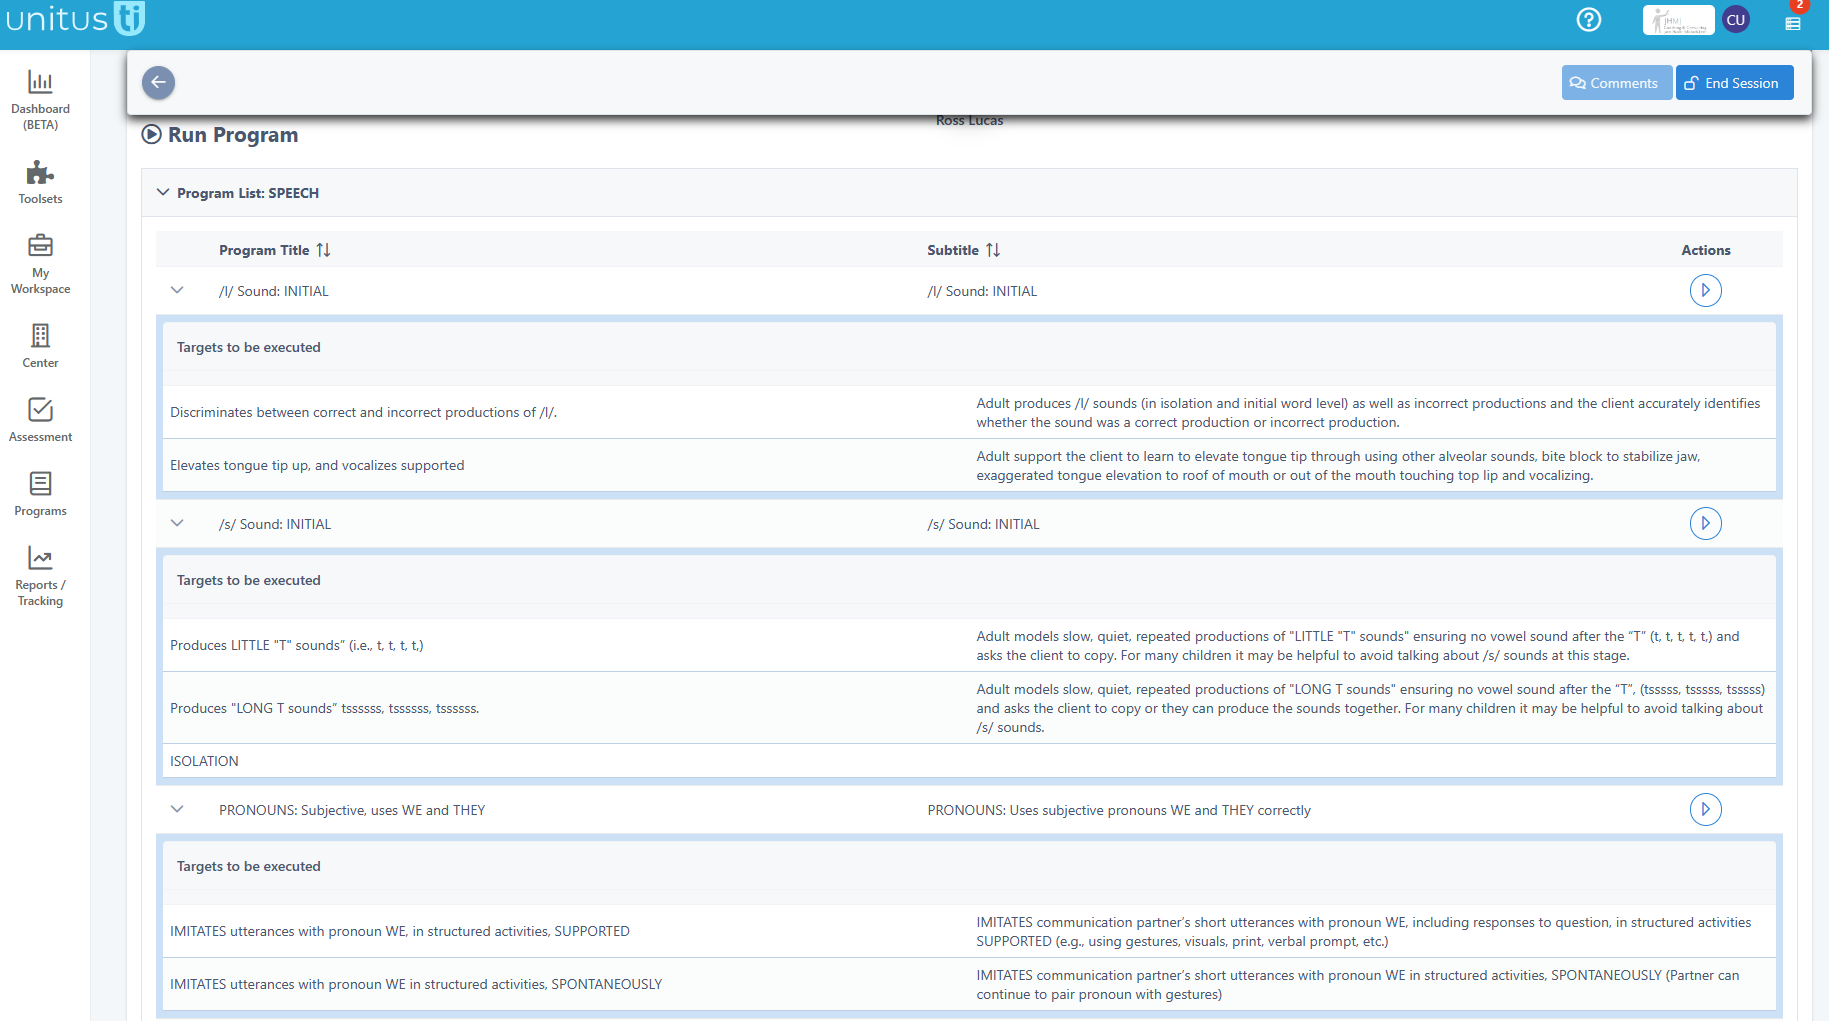Collapse the /l/ Sound: INITIAL targets
This screenshot has height=1021, width=1829.
tap(177, 290)
